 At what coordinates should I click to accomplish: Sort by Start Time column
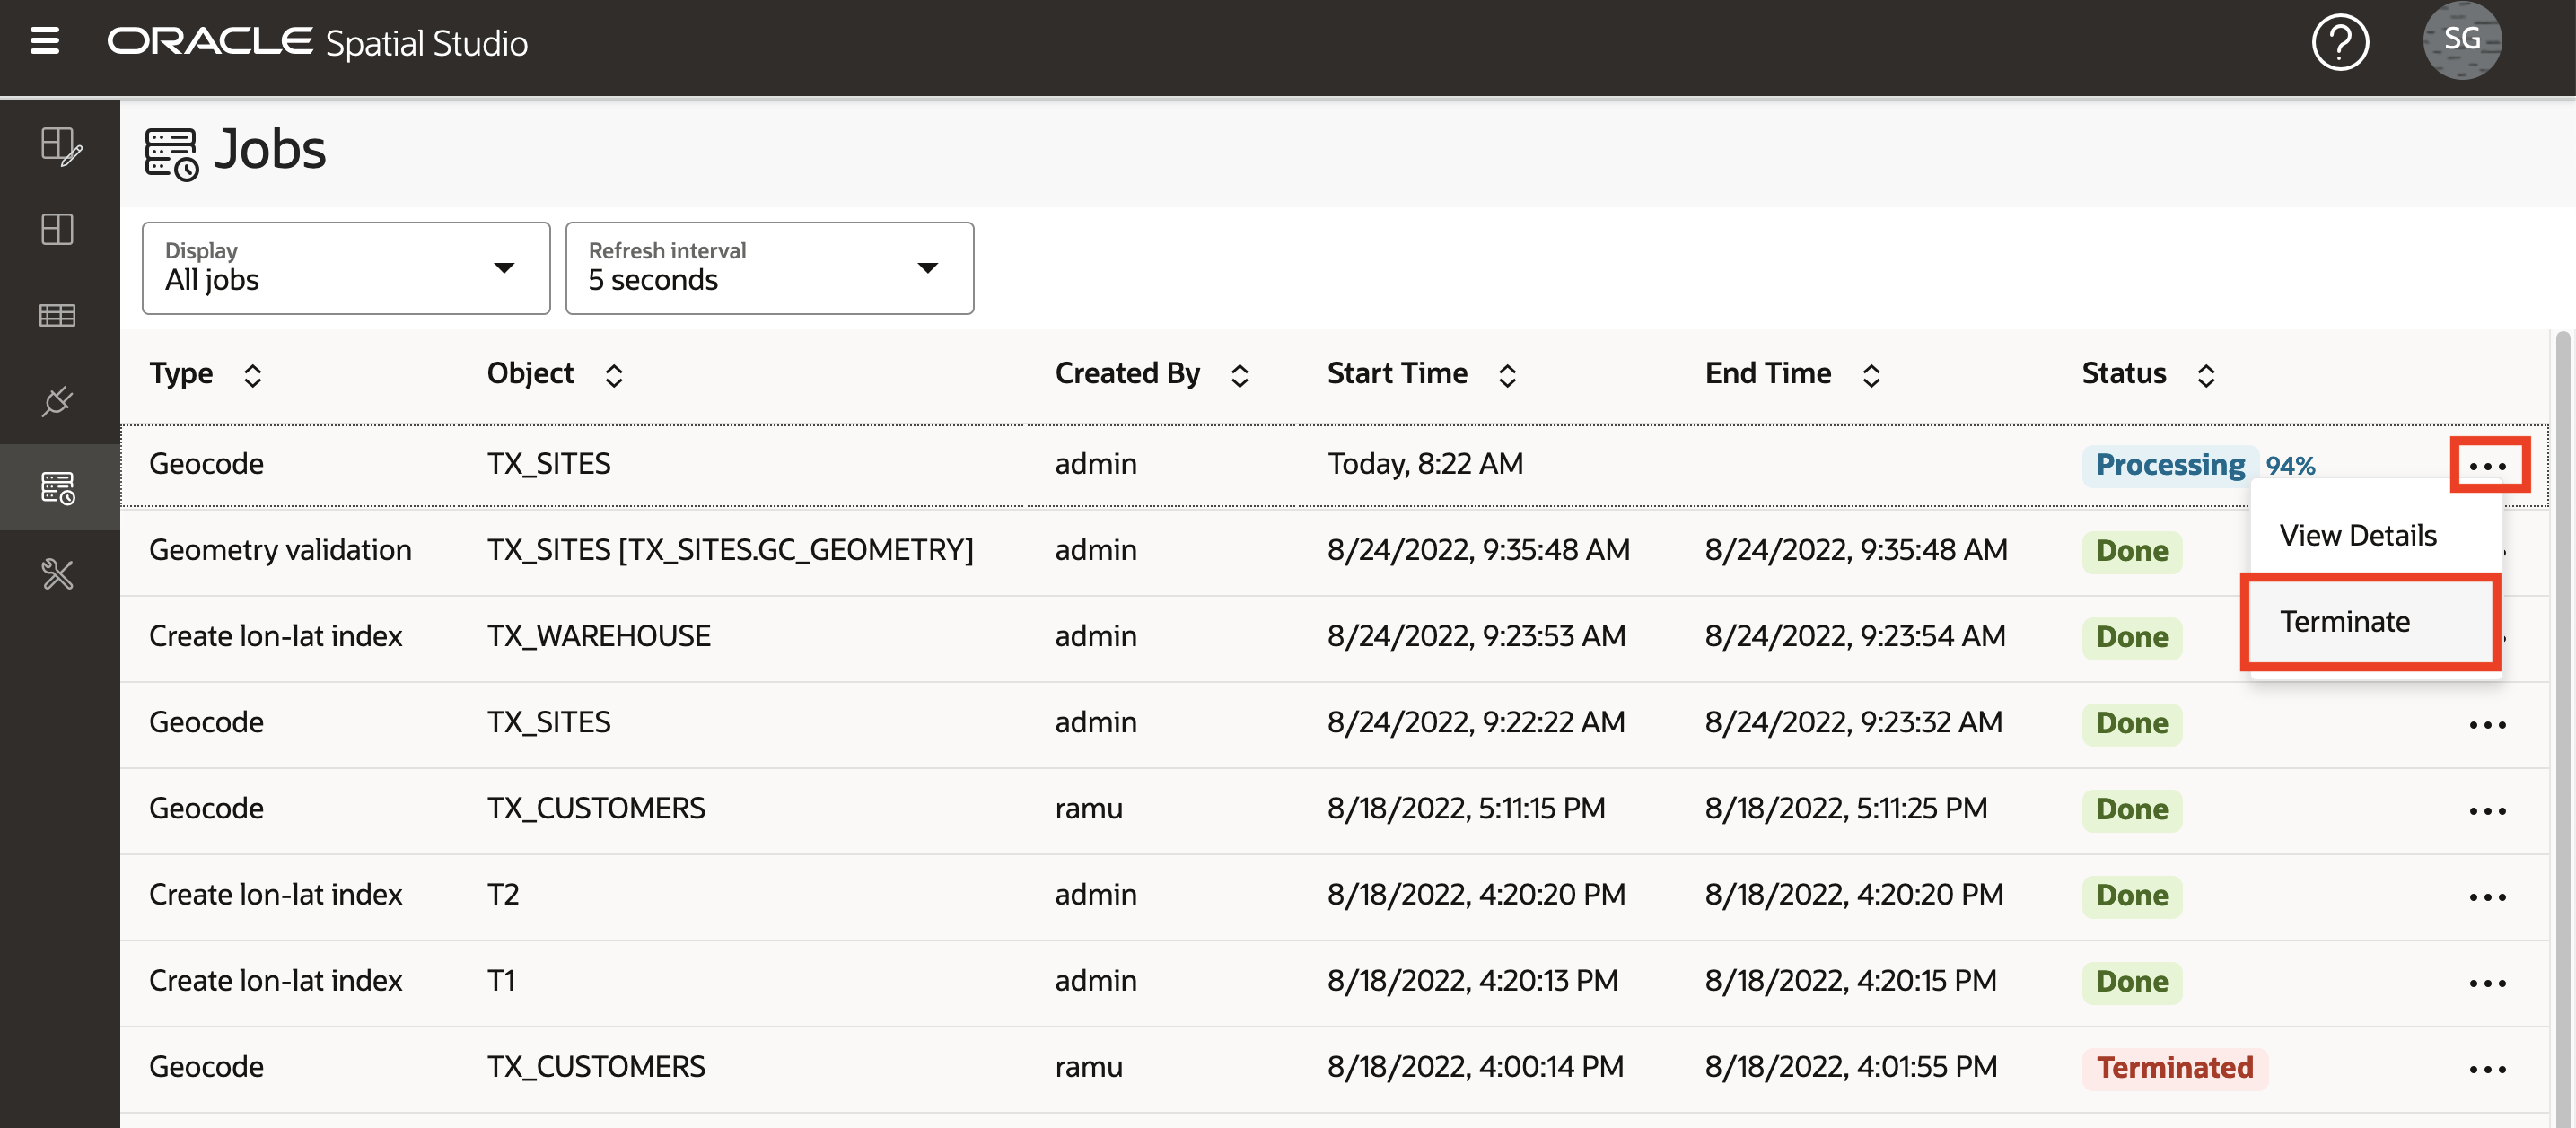(1507, 376)
